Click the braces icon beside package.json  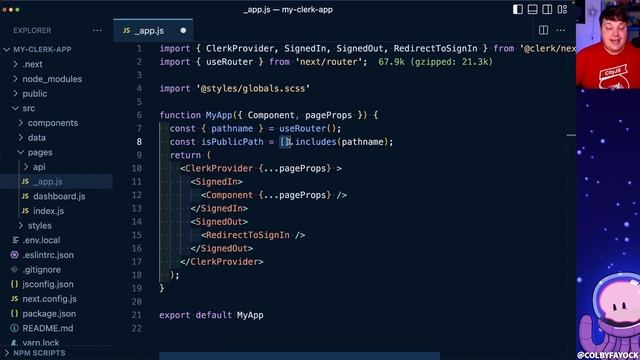tap(15, 313)
